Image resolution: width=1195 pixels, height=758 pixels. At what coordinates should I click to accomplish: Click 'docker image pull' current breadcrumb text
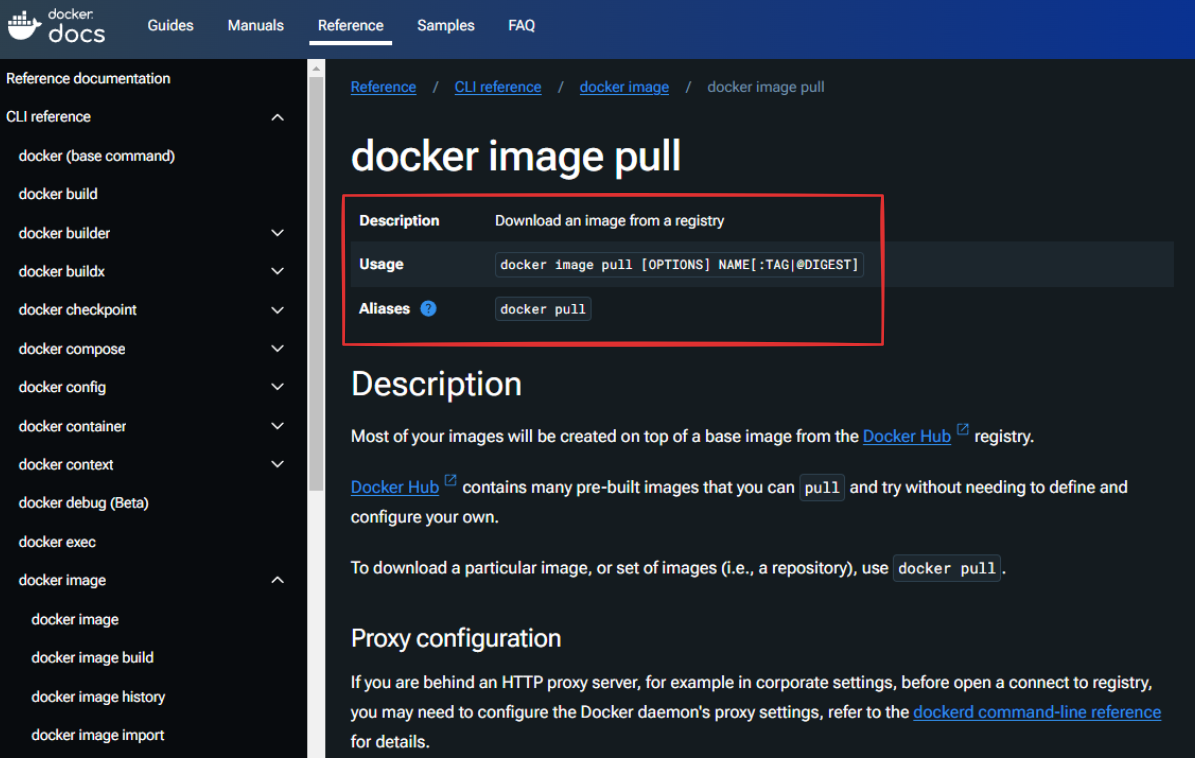[x=766, y=87]
